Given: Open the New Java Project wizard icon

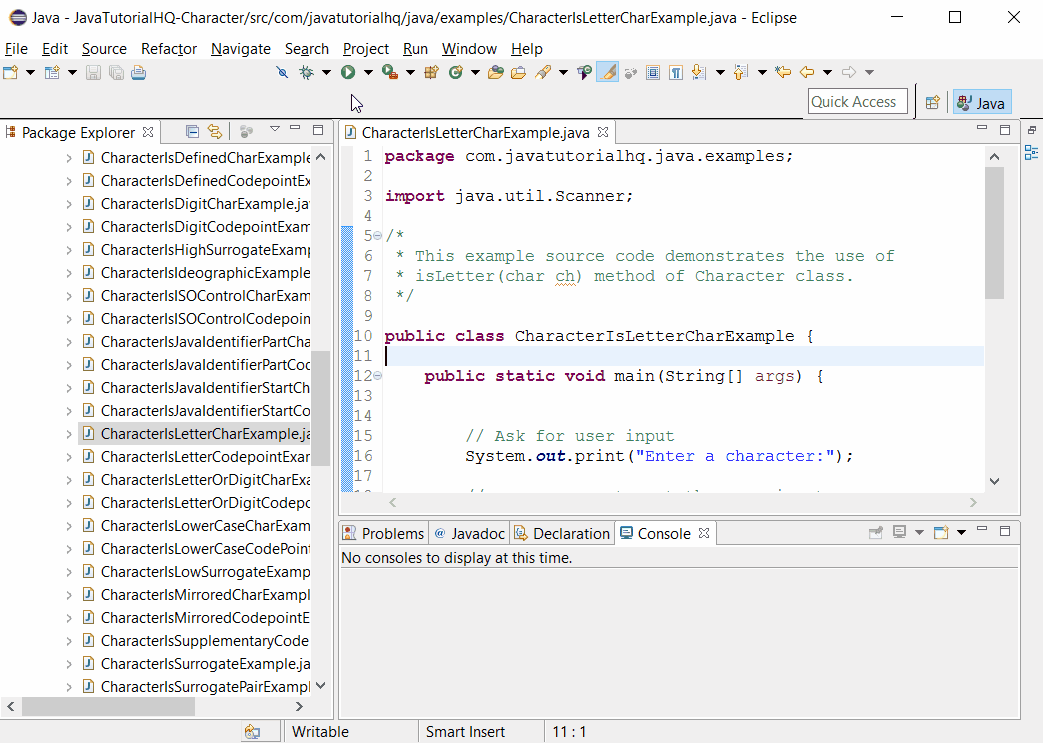Looking at the screenshot, I should tap(52, 71).
